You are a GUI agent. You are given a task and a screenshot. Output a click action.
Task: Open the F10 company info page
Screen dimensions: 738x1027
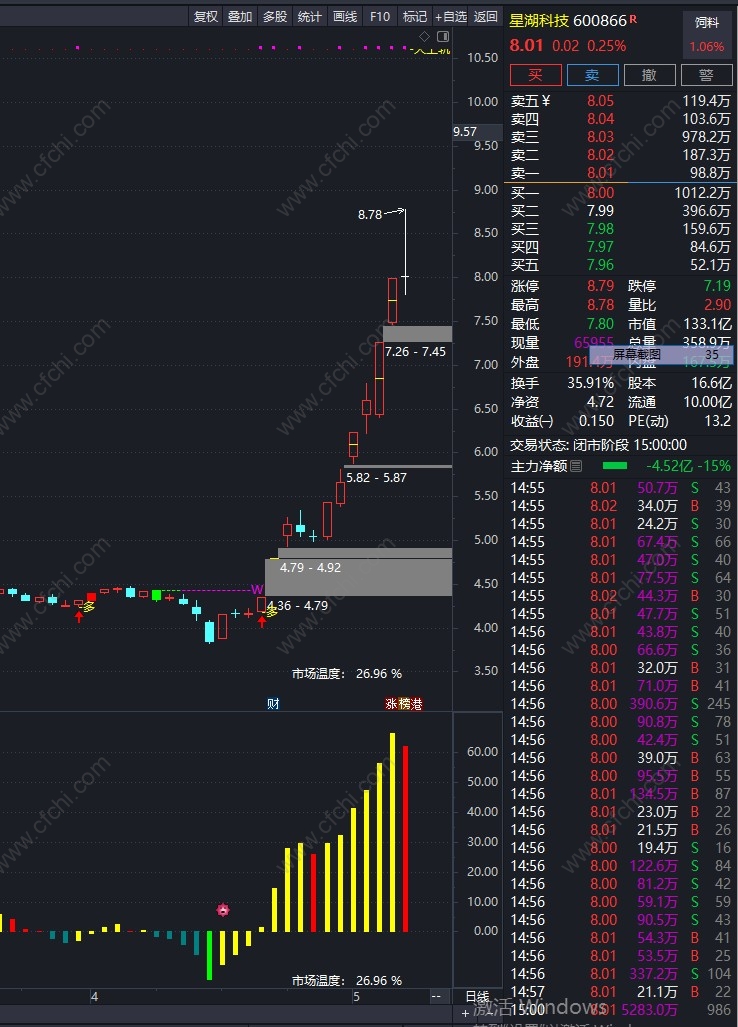point(380,16)
